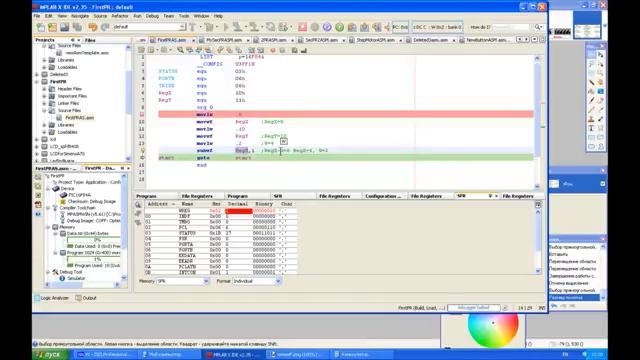Image resolution: width=640 pixels, height=360 pixels.
Task: Click the grey Pause debugger icon
Action: (x=315, y=27)
